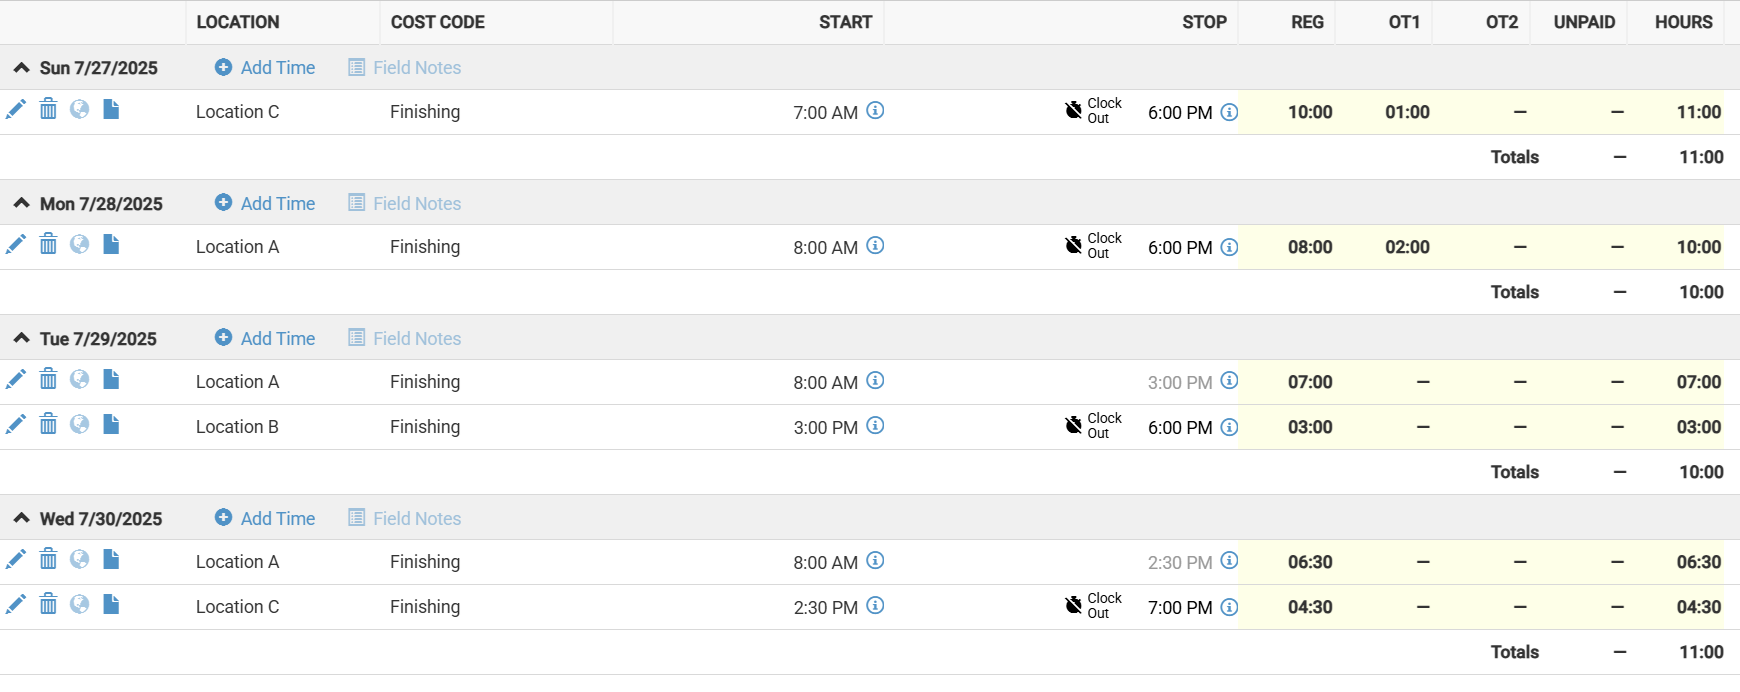Click the info icon next to the 7:00 PM stop time
This screenshot has width=1740, height=692.
pyautogui.click(x=1230, y=607)
